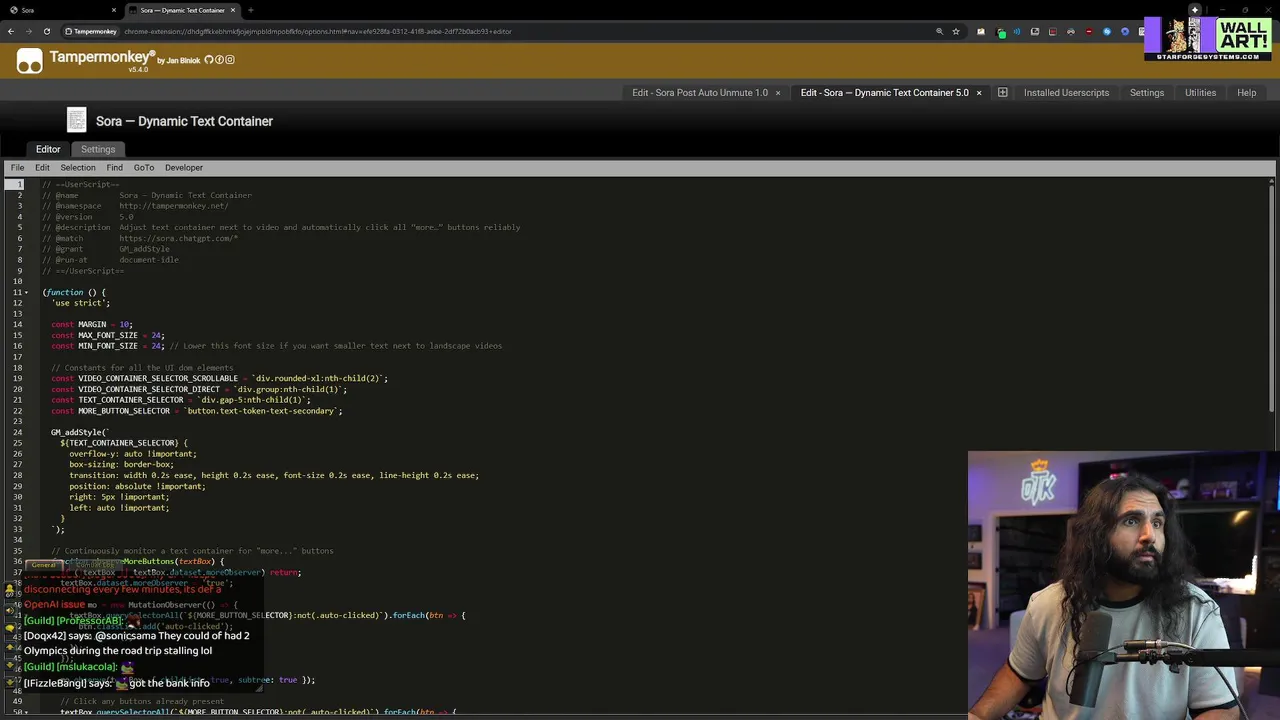This screenshot has width=1280, height=720.
Task: Click the gamepad-shaped extension icon
Action: pos(1071,31)
